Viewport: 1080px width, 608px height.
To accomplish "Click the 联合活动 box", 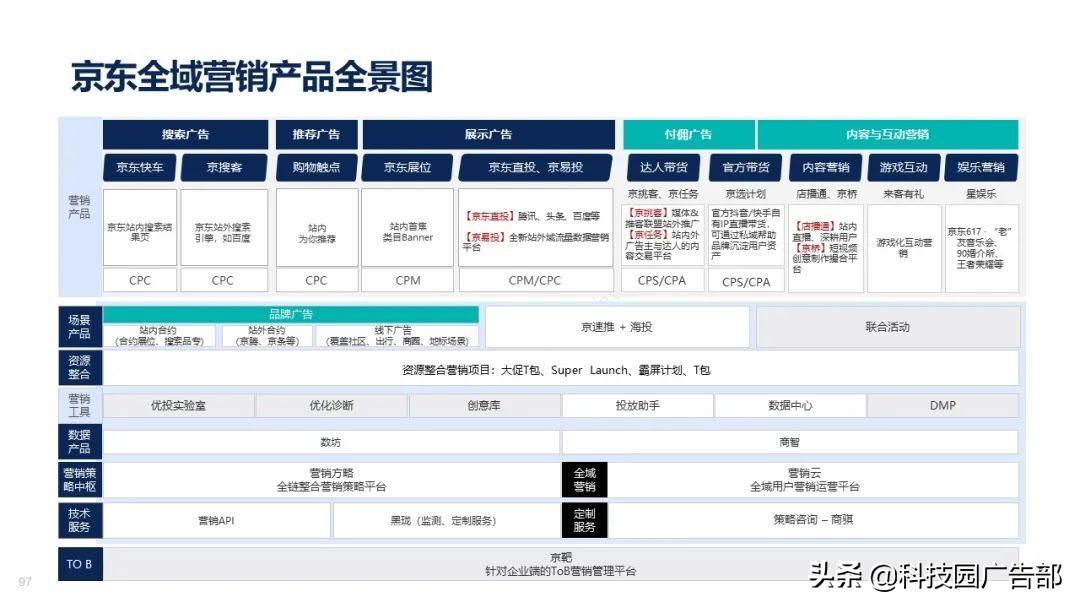I will [x=888, y=327].
